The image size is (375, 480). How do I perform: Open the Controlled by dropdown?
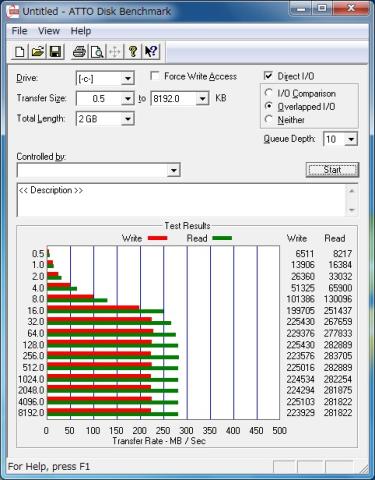174,170
